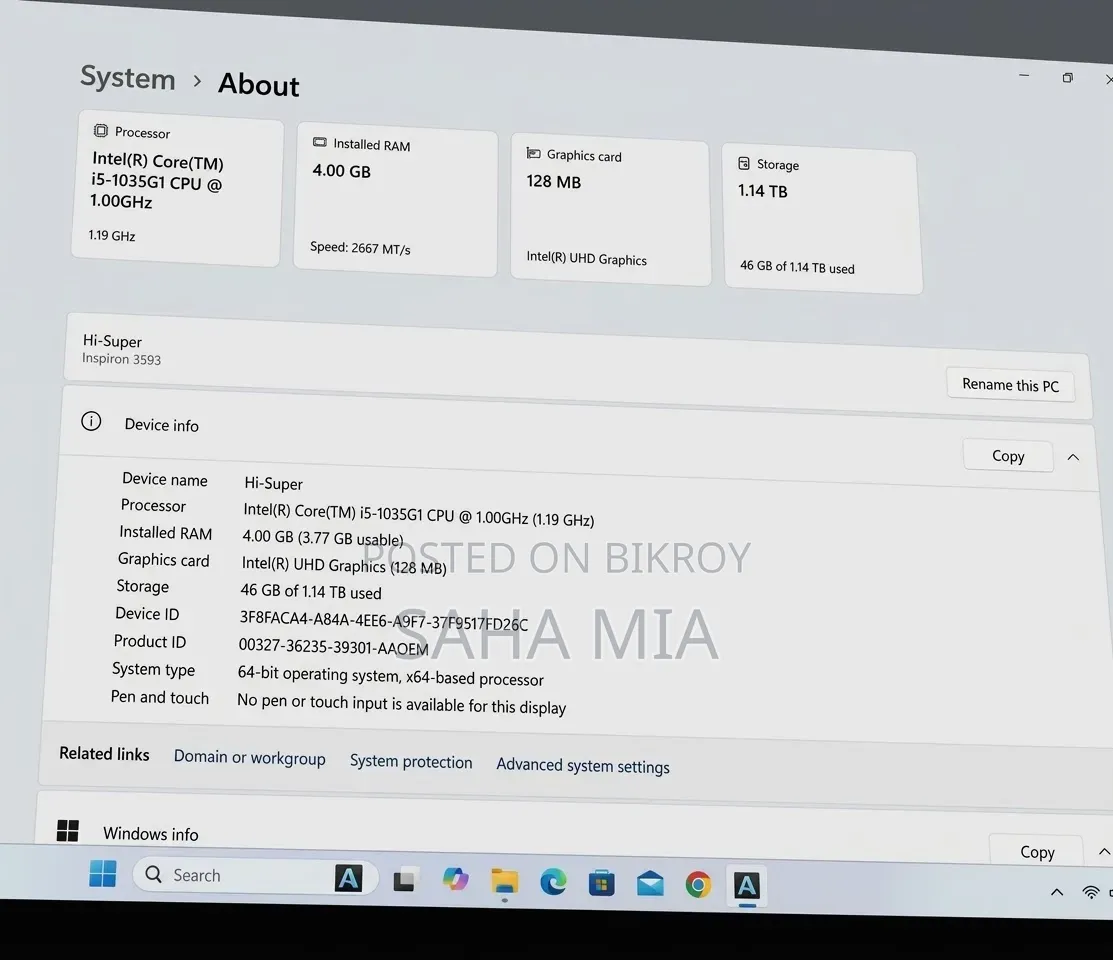The height and width of the screenshot is (960, 1113).
Task: Minimize the Settings window
Action: click(x=1024, y=75)
